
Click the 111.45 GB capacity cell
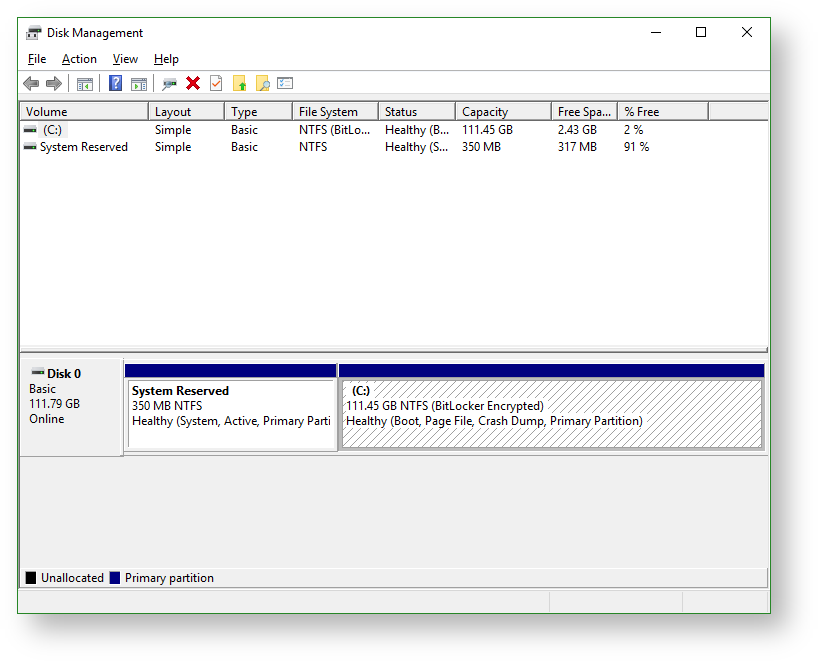[487, 130]
